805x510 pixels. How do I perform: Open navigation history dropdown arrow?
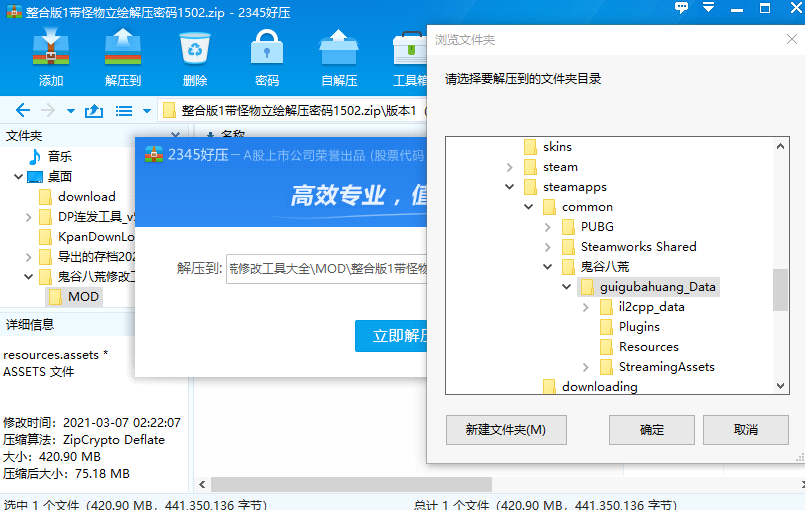[x=71, y=111]
